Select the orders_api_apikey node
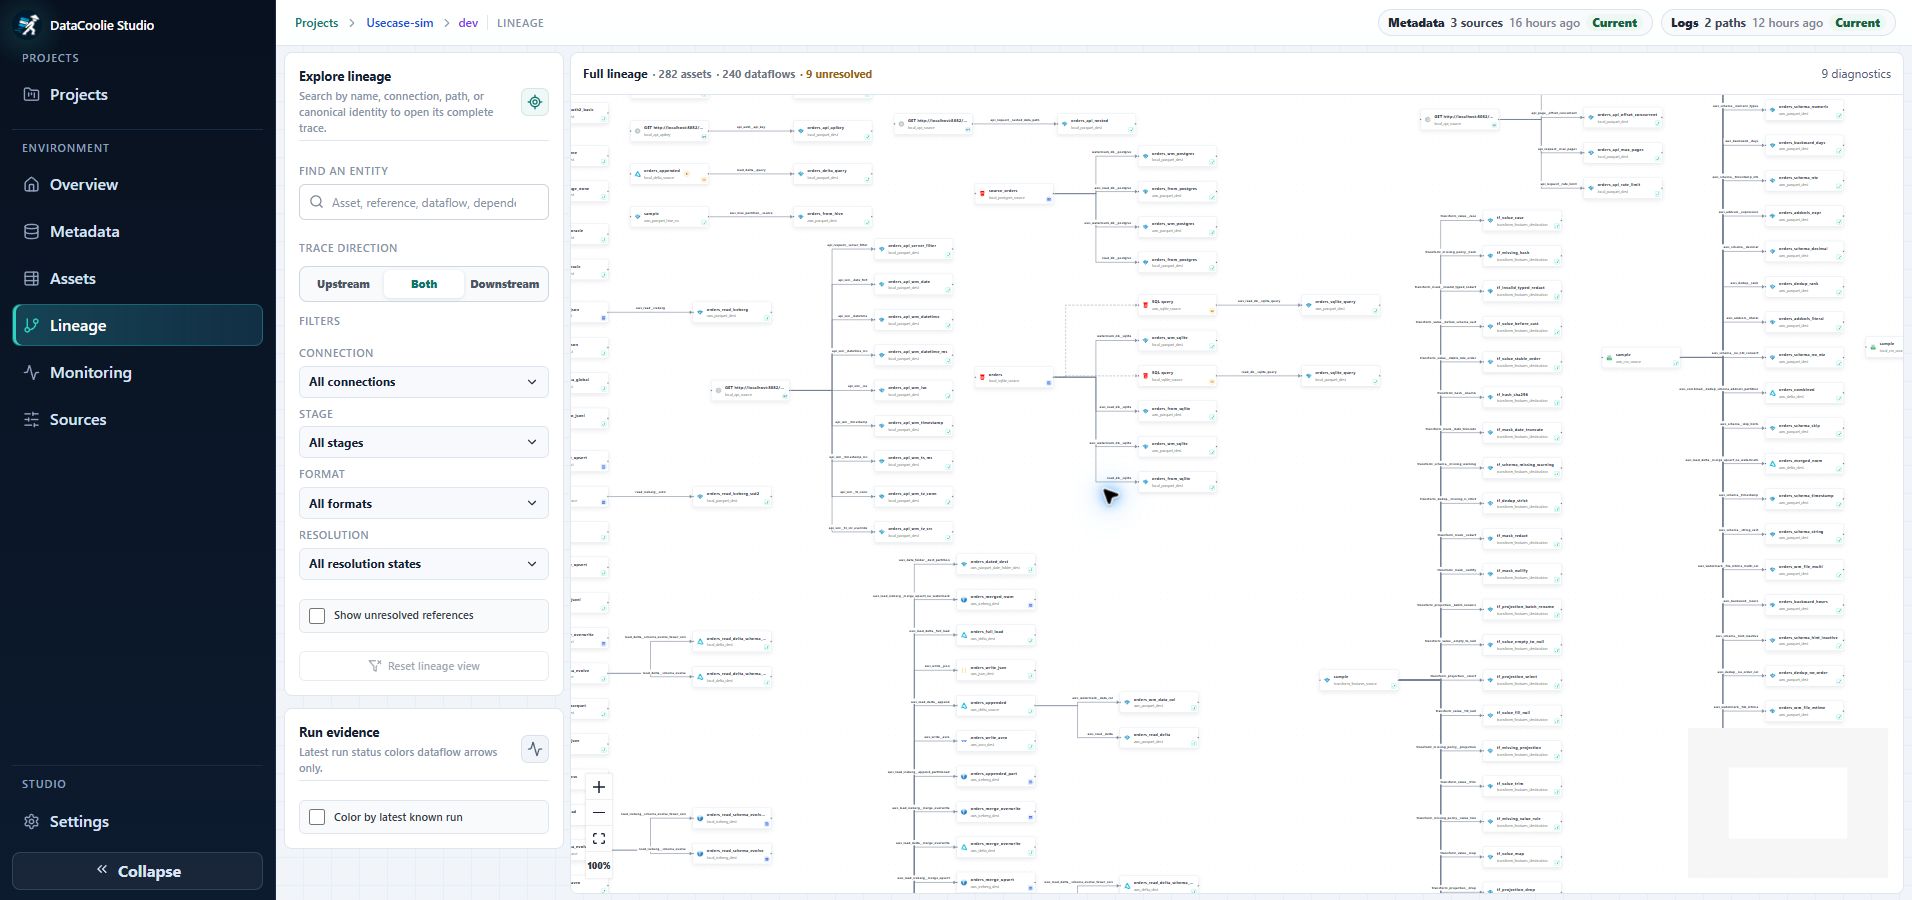This screenshot has height=900, width=1912. [832, 130]
